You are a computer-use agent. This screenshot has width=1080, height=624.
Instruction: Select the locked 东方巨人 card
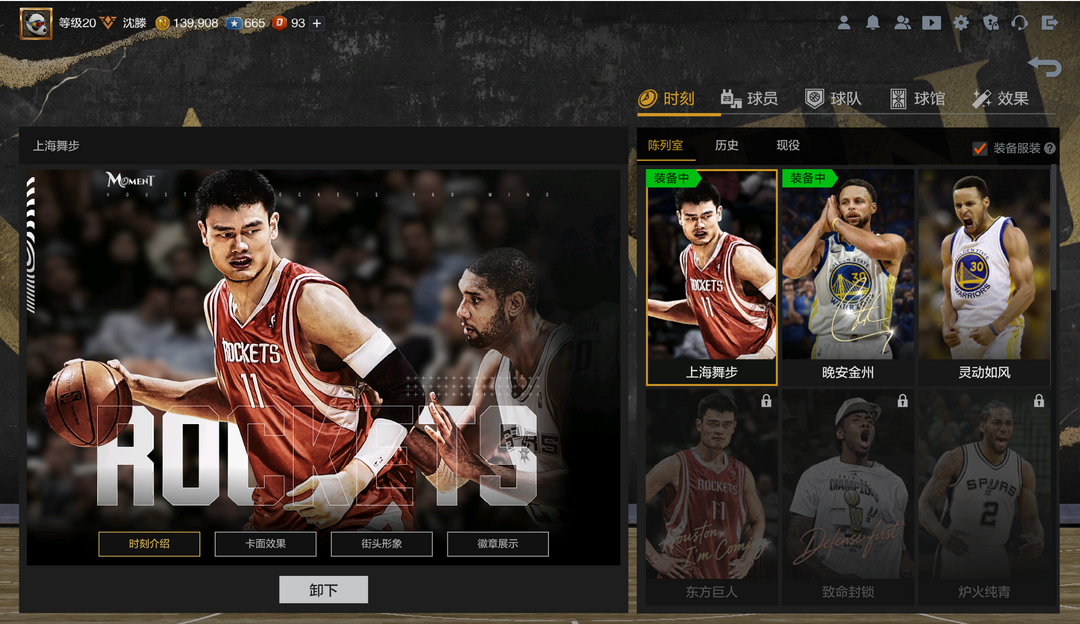[712, 497]
